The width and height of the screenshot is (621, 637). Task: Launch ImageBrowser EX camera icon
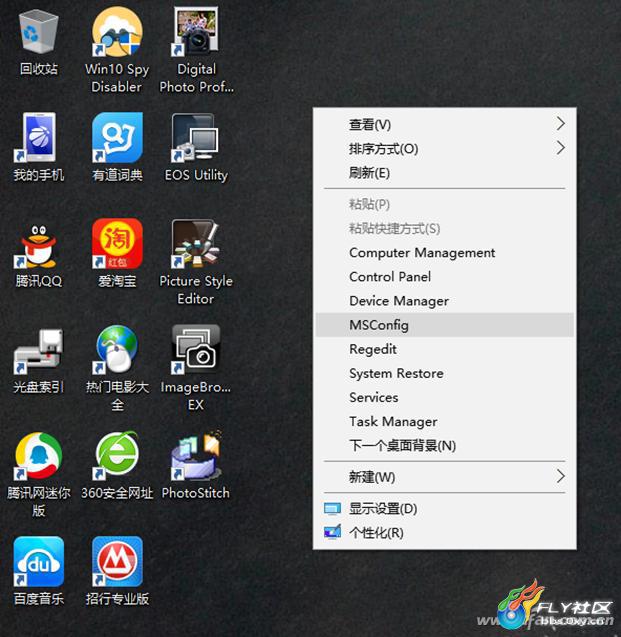(196, 349)
